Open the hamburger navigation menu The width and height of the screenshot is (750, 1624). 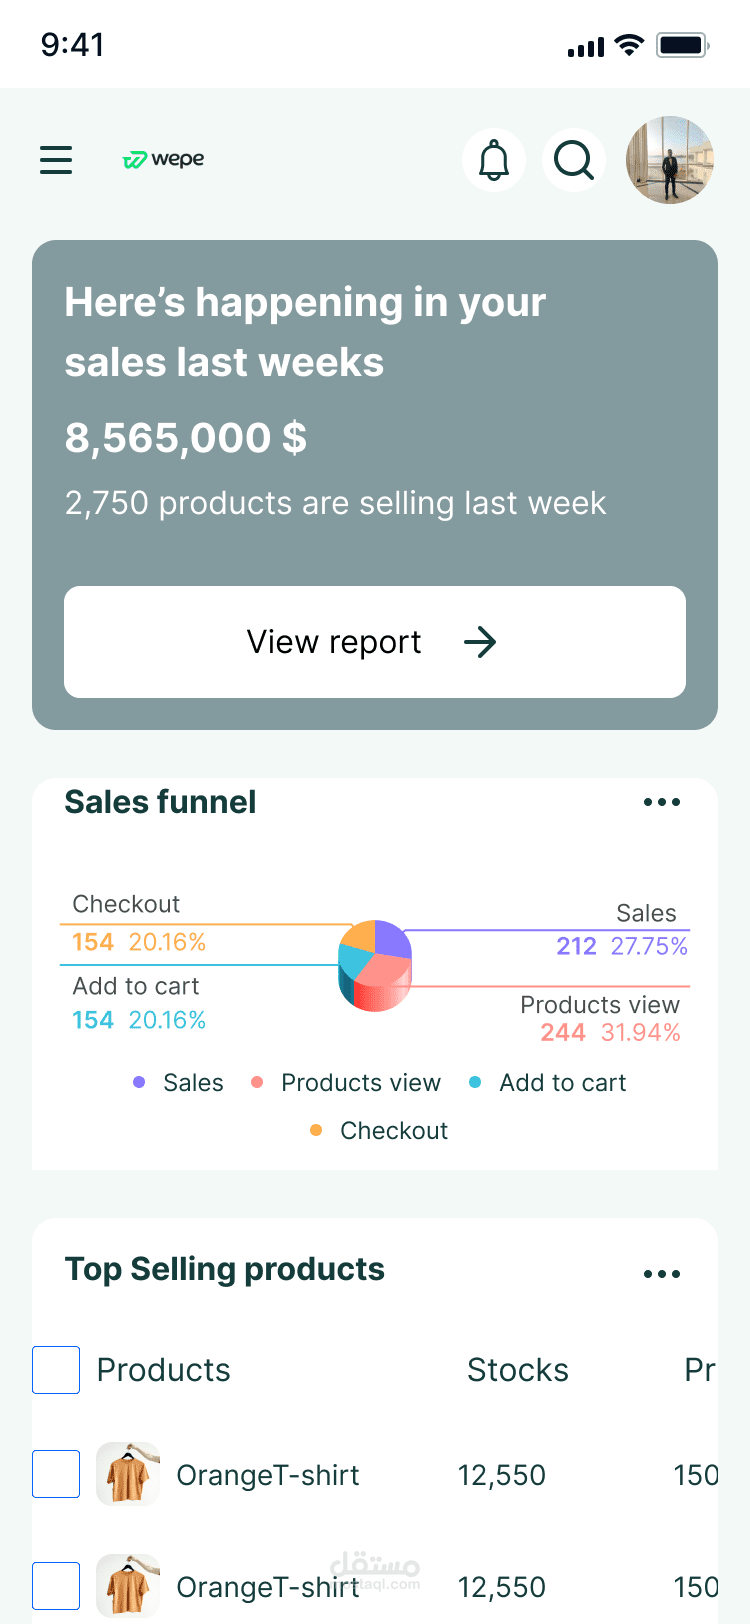tap(56, 160)
